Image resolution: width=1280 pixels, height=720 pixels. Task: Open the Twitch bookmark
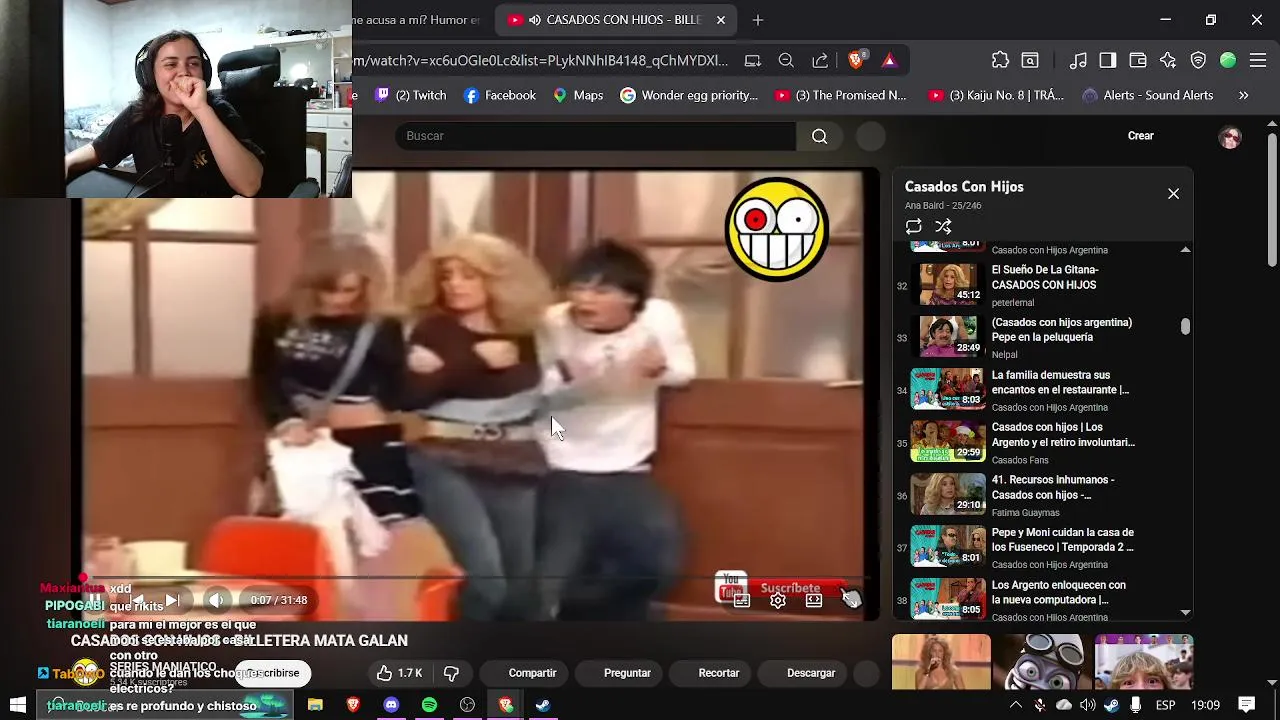coord(410,95)
